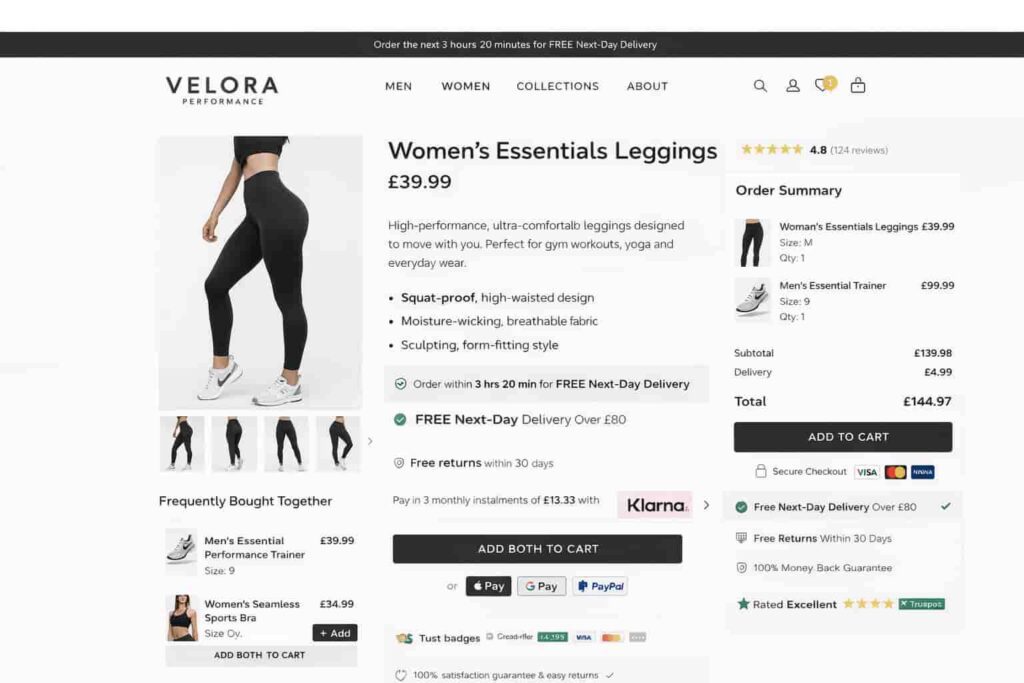Open the COLLECTIONS menu
Screen dimensions: 1024x683
[558, 86]
